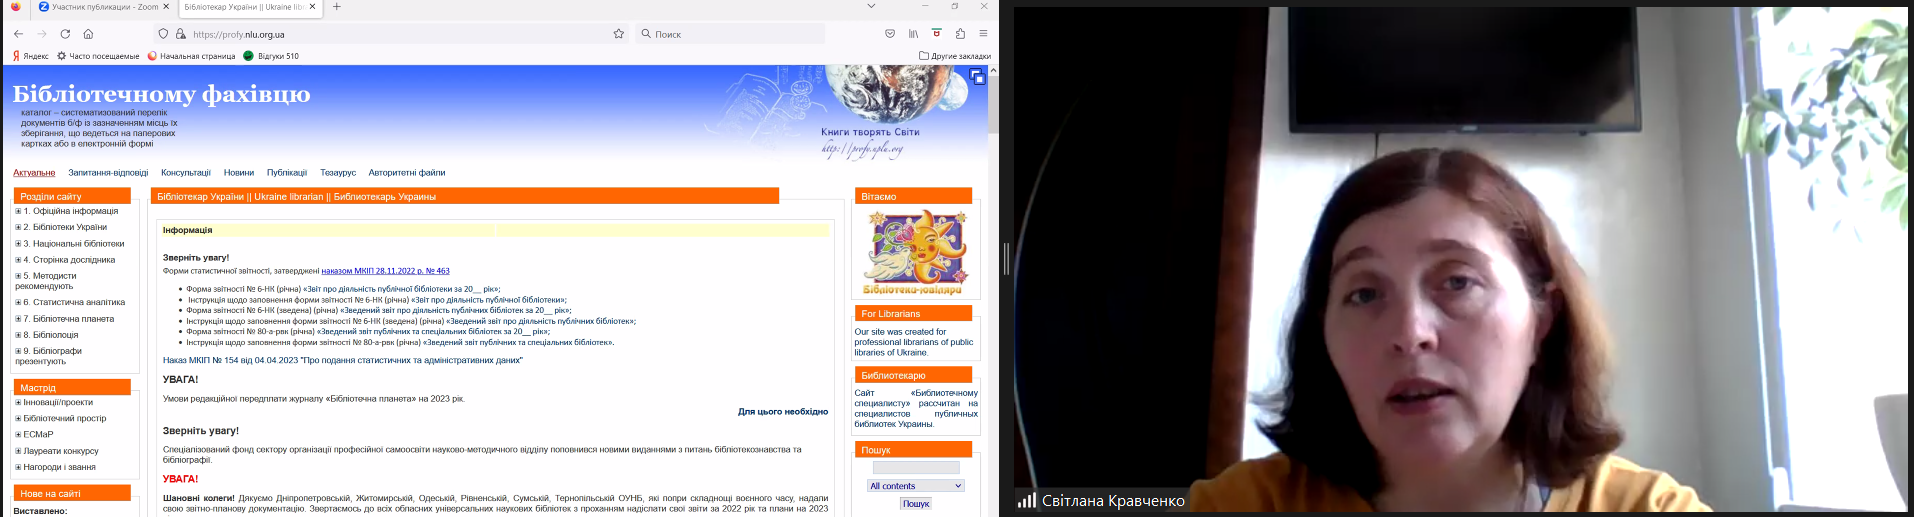Open the Відгуки 510 bookmark
The width and height of the screenshot is (1914, 517).
point(271,56)
